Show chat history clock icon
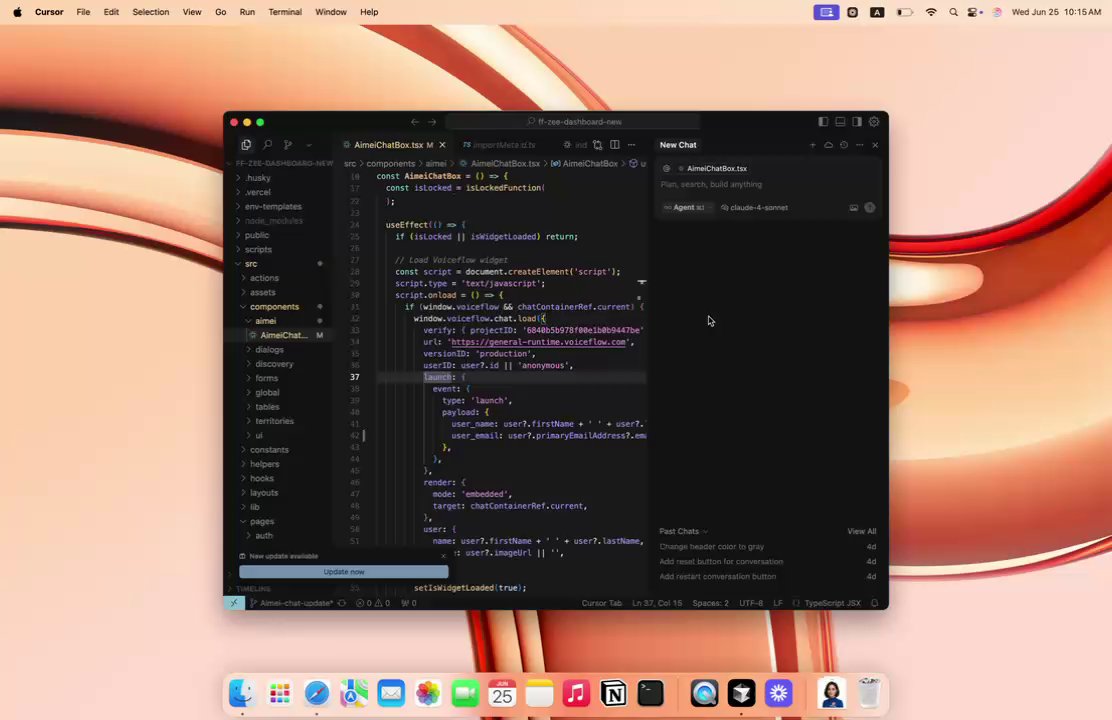This screenshot has height=720, width=1112. [x=844, y=145]
